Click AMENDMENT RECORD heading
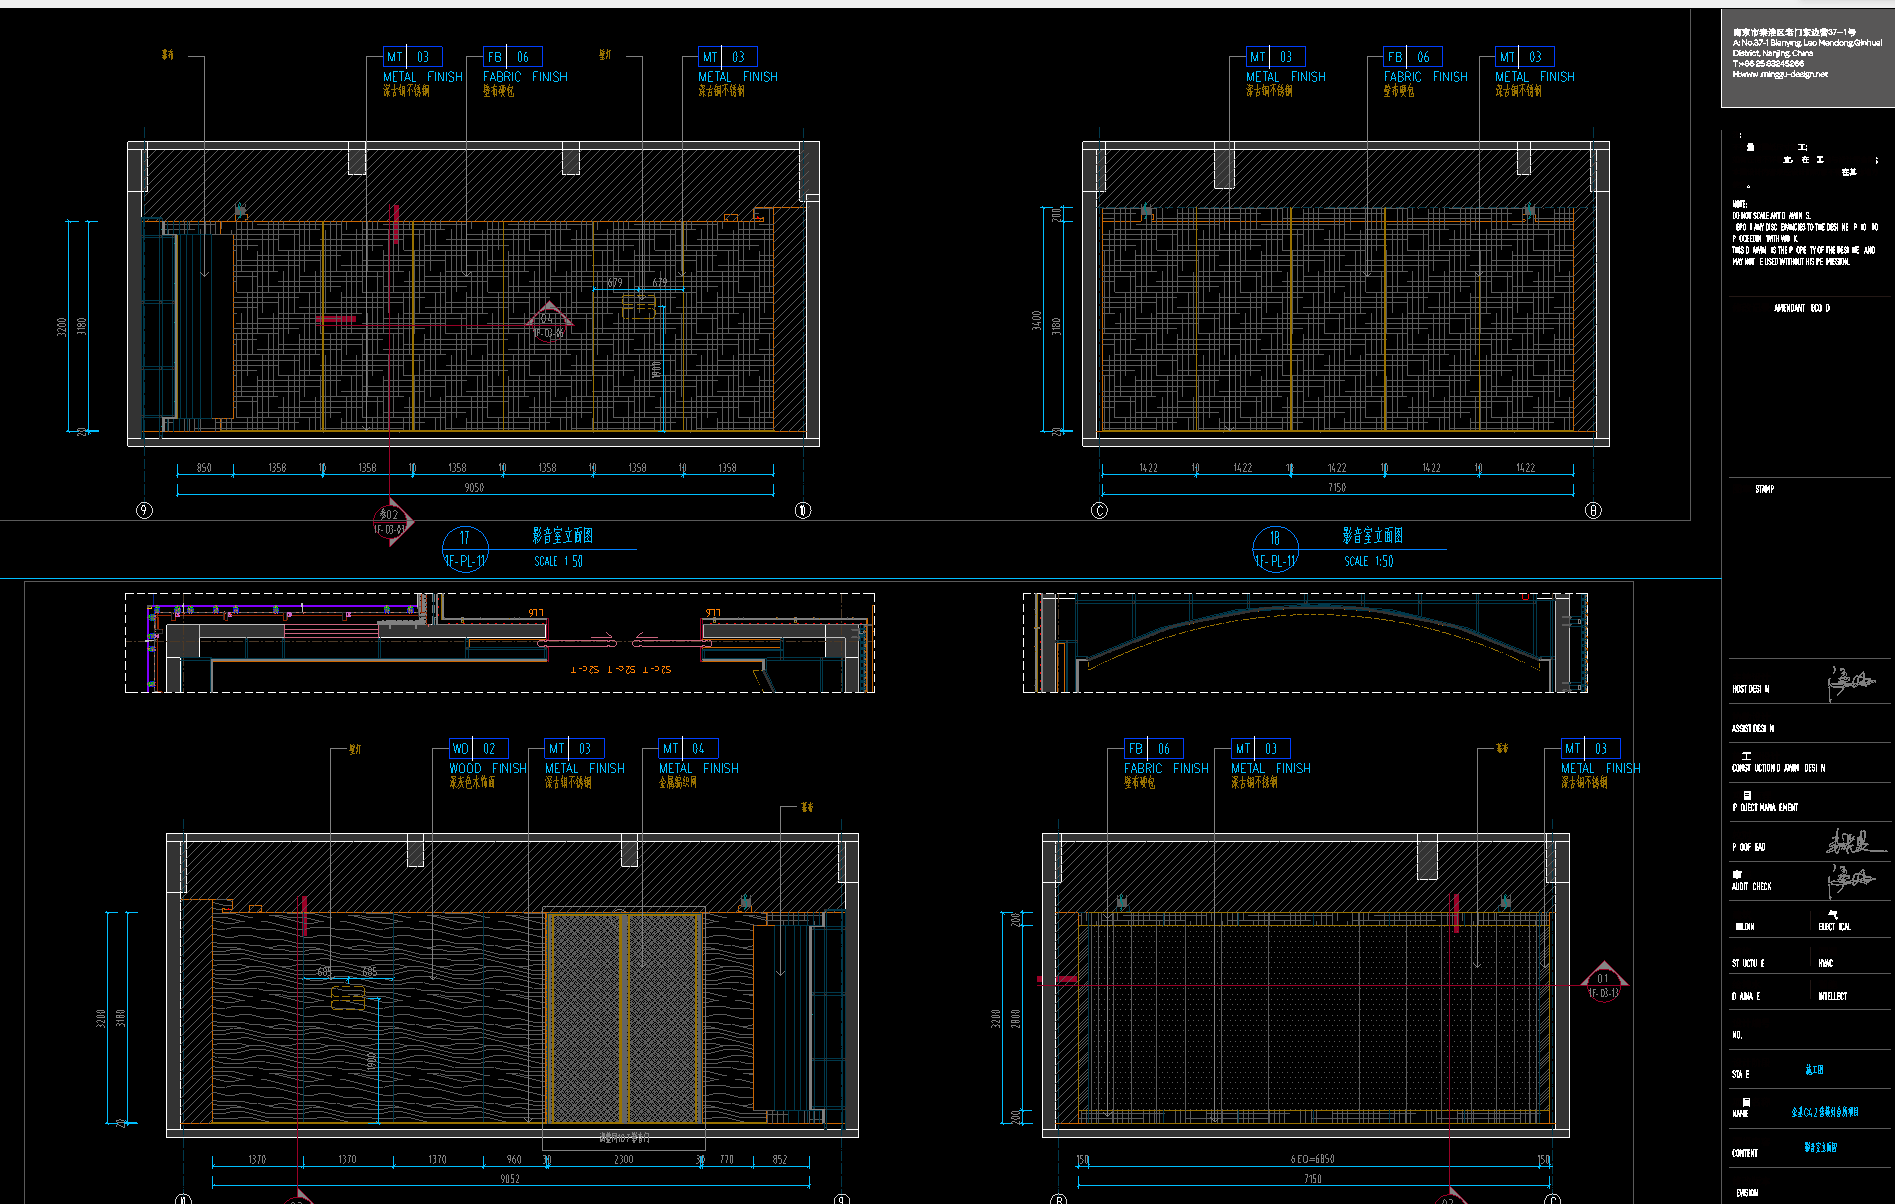This screenshot has width=1895, height=1204. 1801,308
